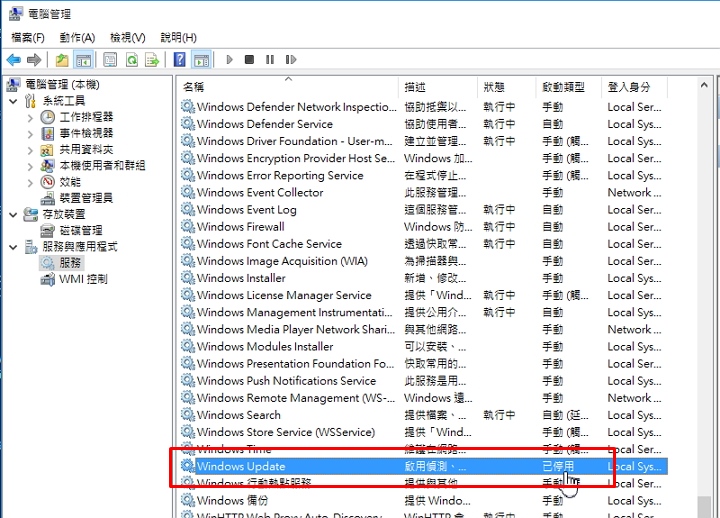Select 共用資料夾 in the tree
720x518 pixels.
(86, 149)
